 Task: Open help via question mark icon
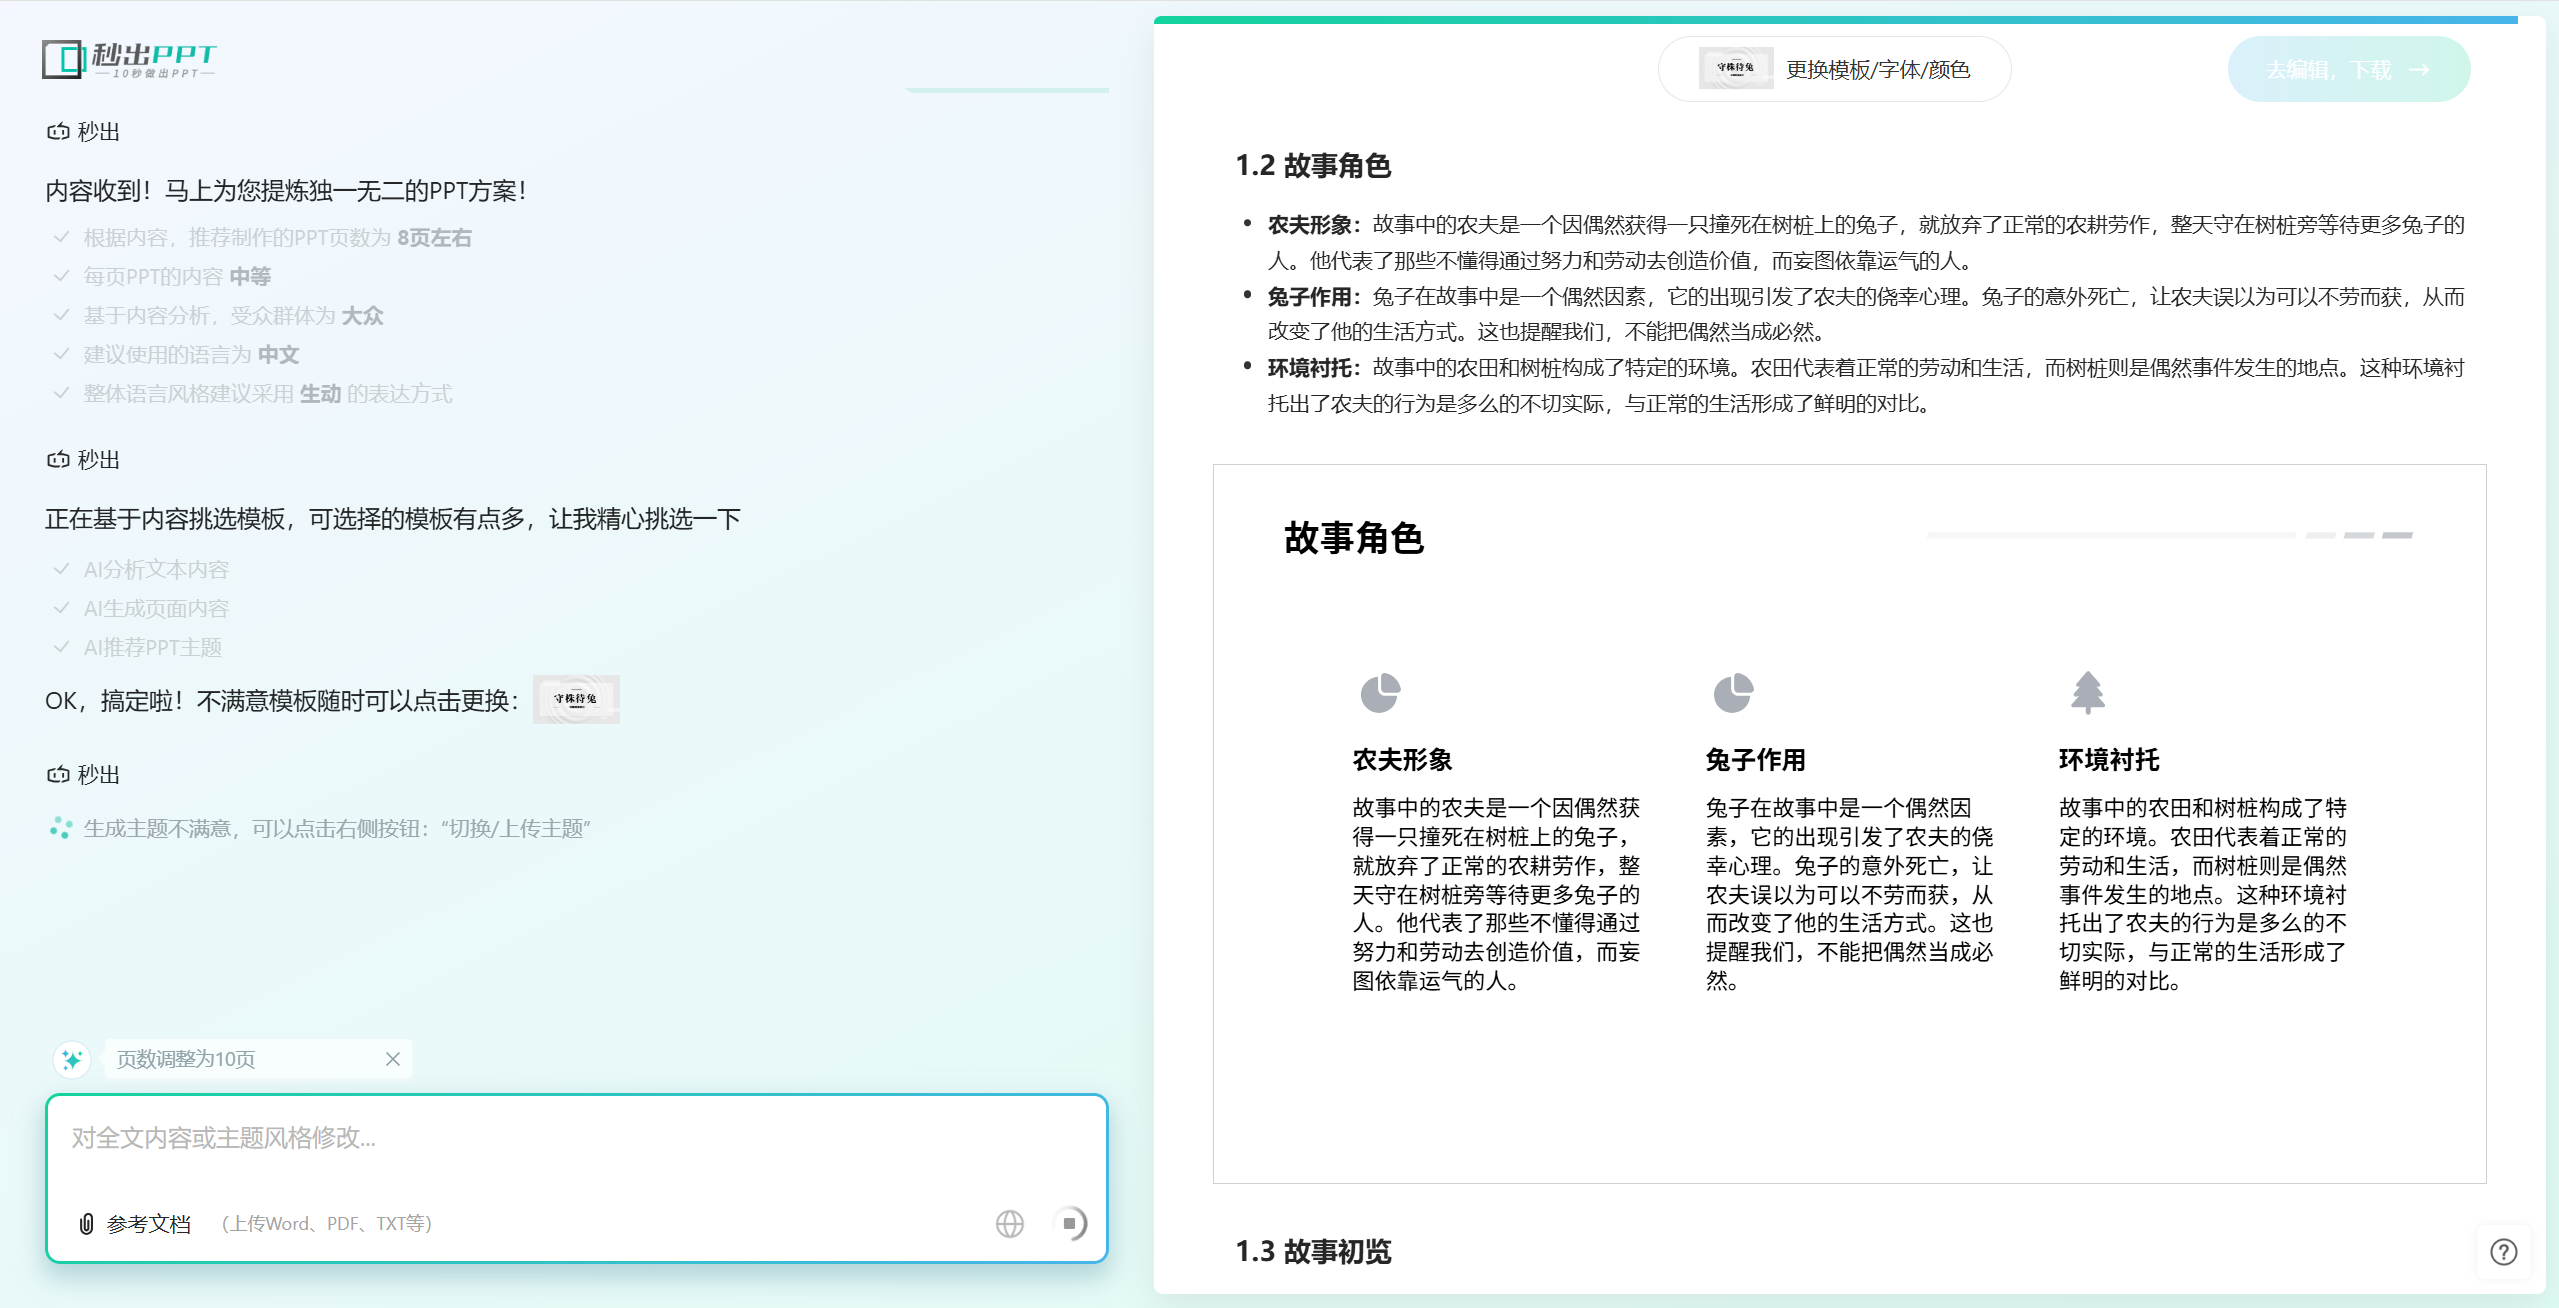tap(2503, 1252)
